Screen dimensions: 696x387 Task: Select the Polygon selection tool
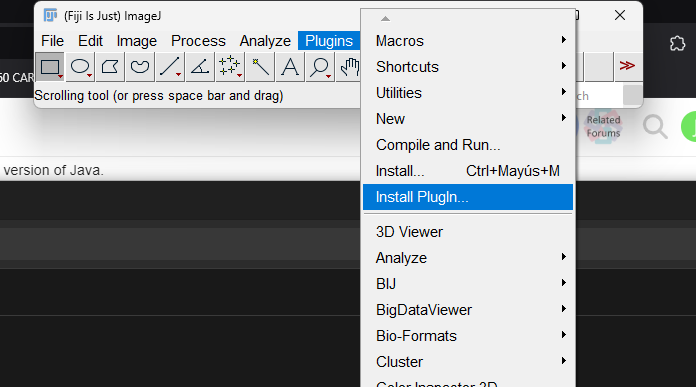pos(110,67)
